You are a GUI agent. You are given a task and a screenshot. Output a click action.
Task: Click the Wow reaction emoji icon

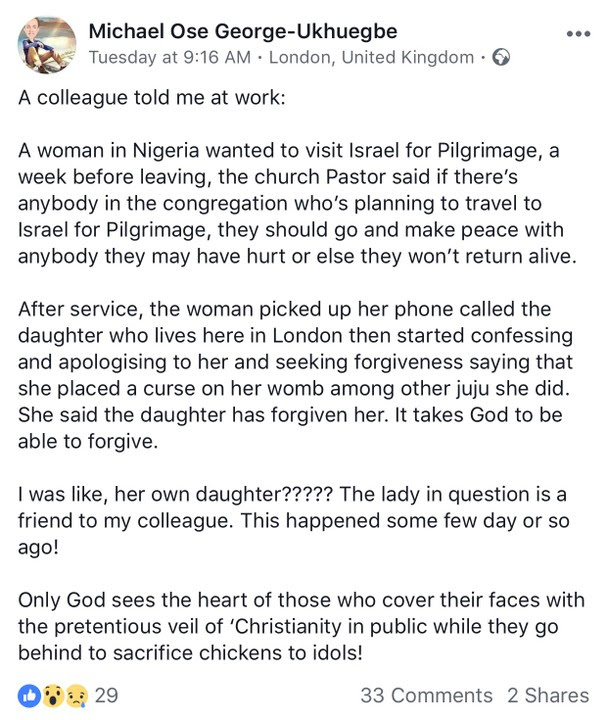click(x=53, y=695)
